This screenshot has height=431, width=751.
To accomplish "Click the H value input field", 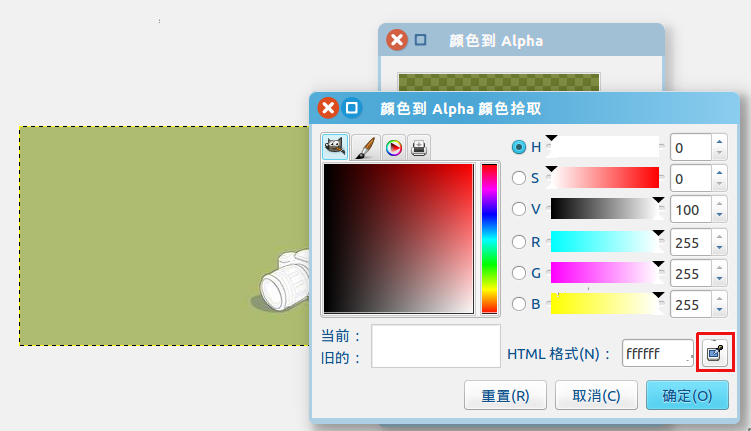I will (691, 147).
